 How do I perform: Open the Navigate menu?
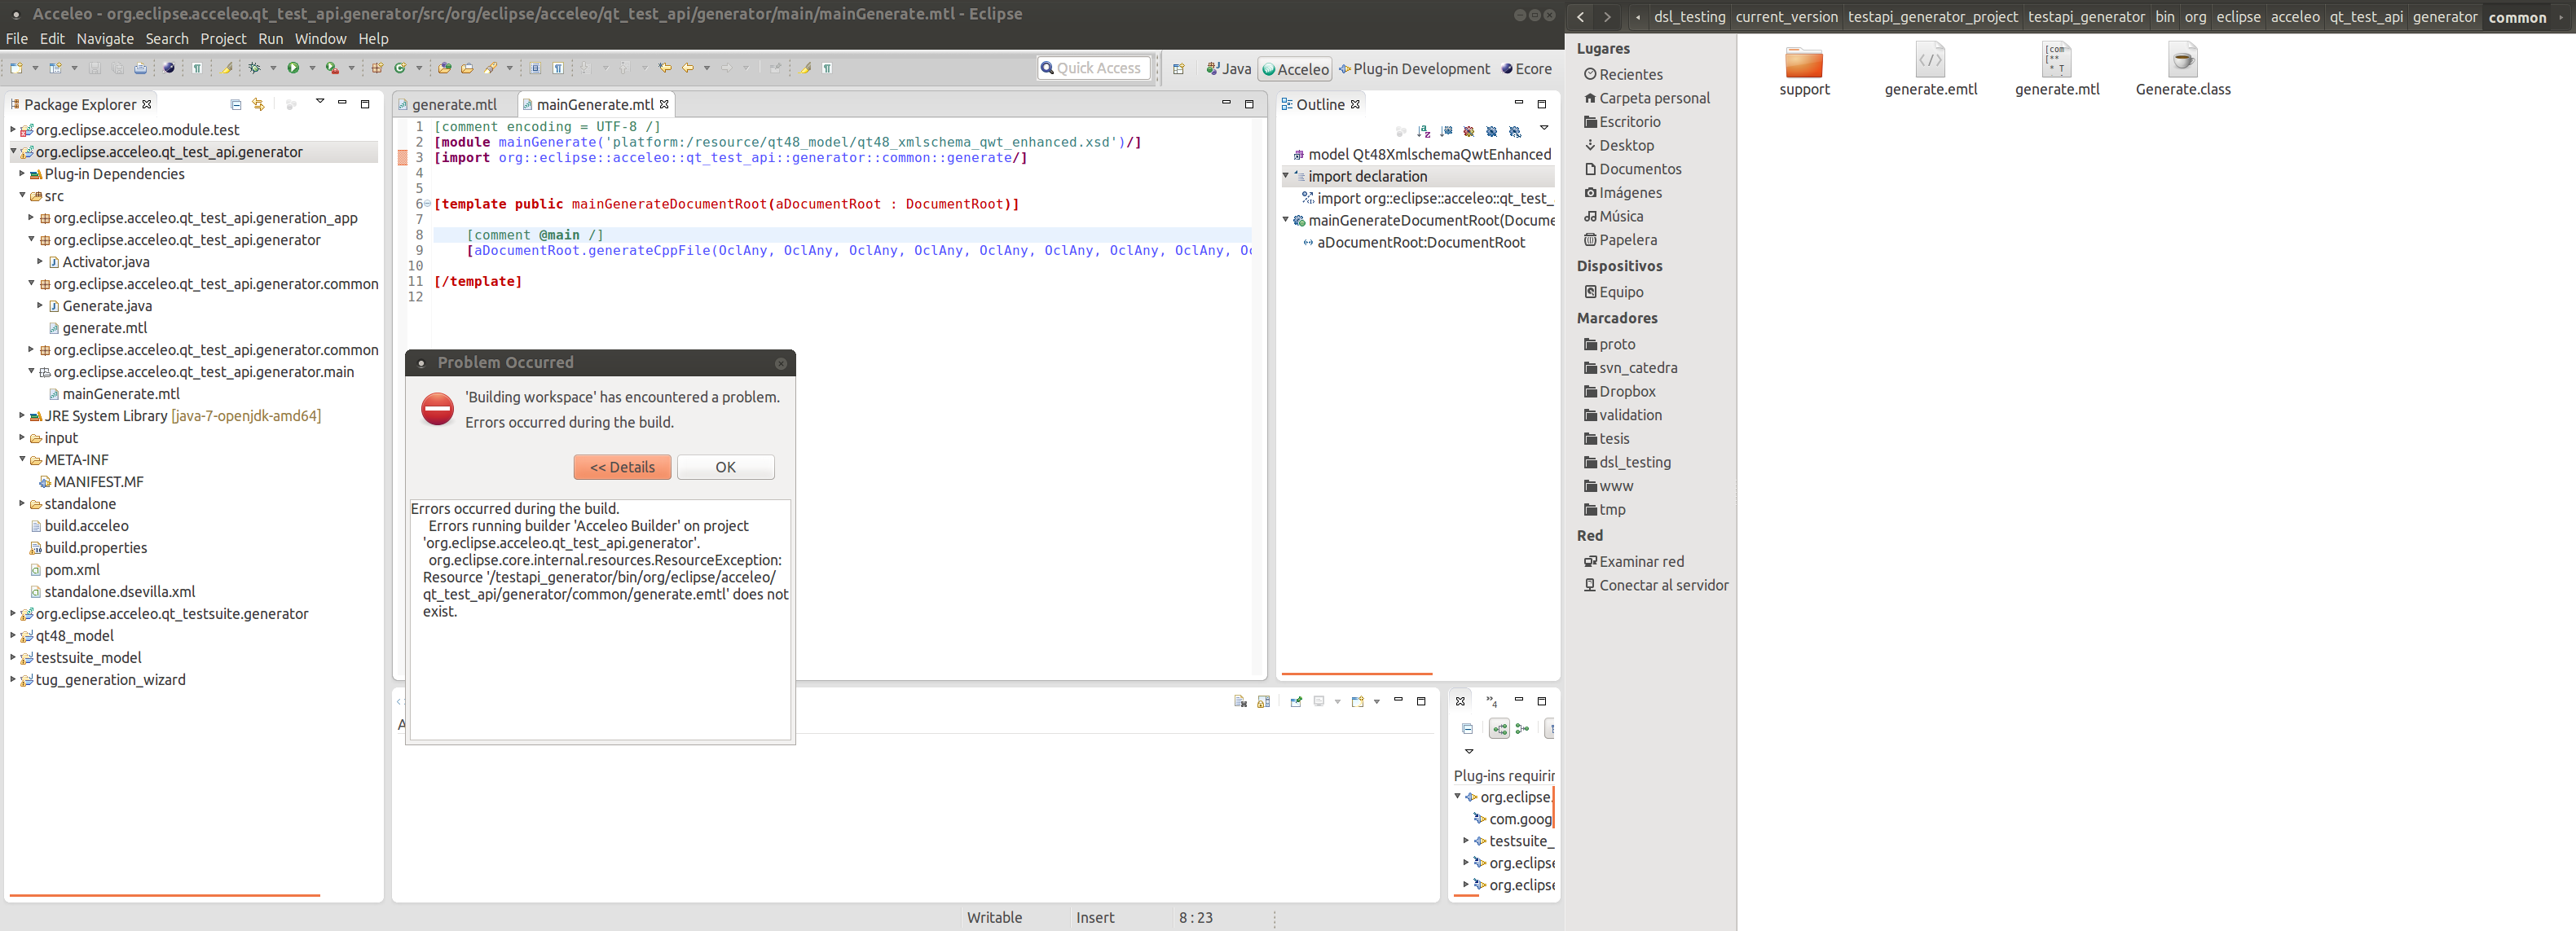[x=105, y=38]
